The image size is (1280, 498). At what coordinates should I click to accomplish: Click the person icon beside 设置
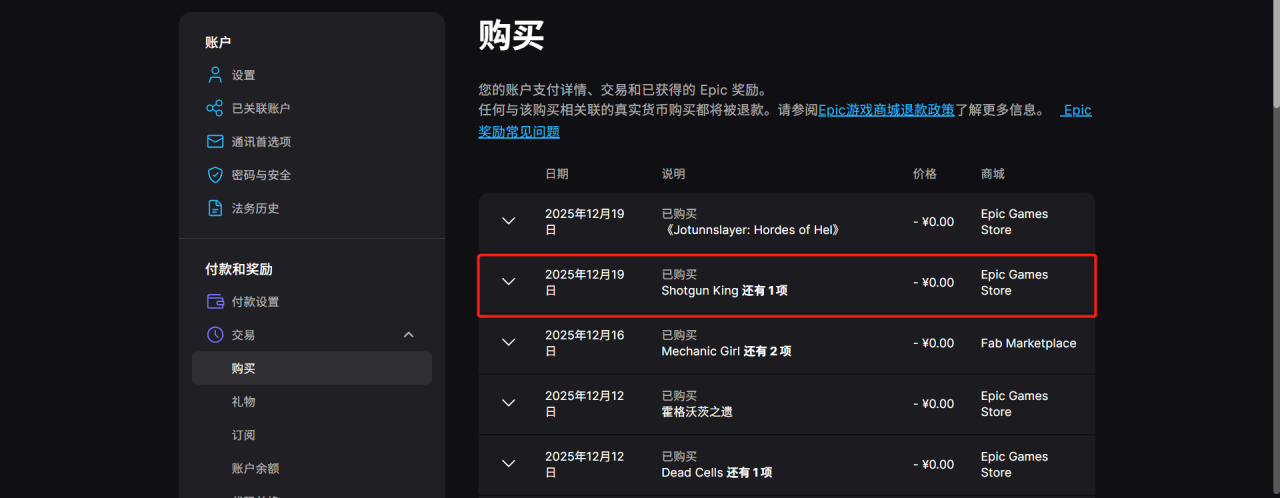214,75
